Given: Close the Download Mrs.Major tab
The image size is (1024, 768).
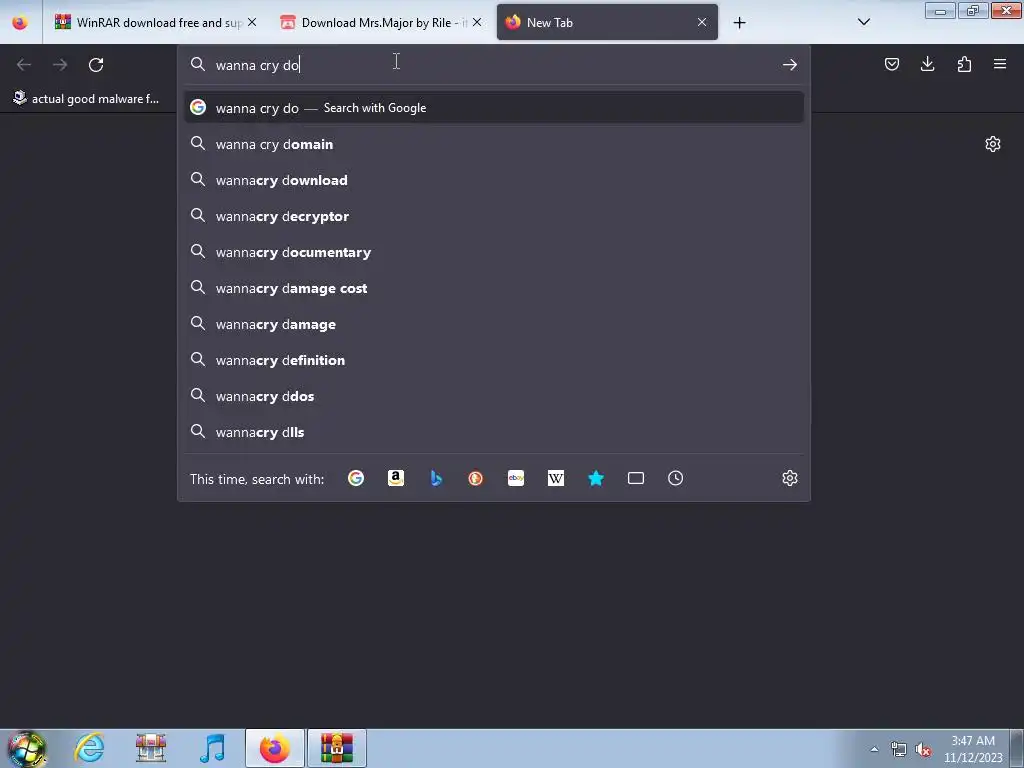Looking at the screenshot, I should point(477,22).
